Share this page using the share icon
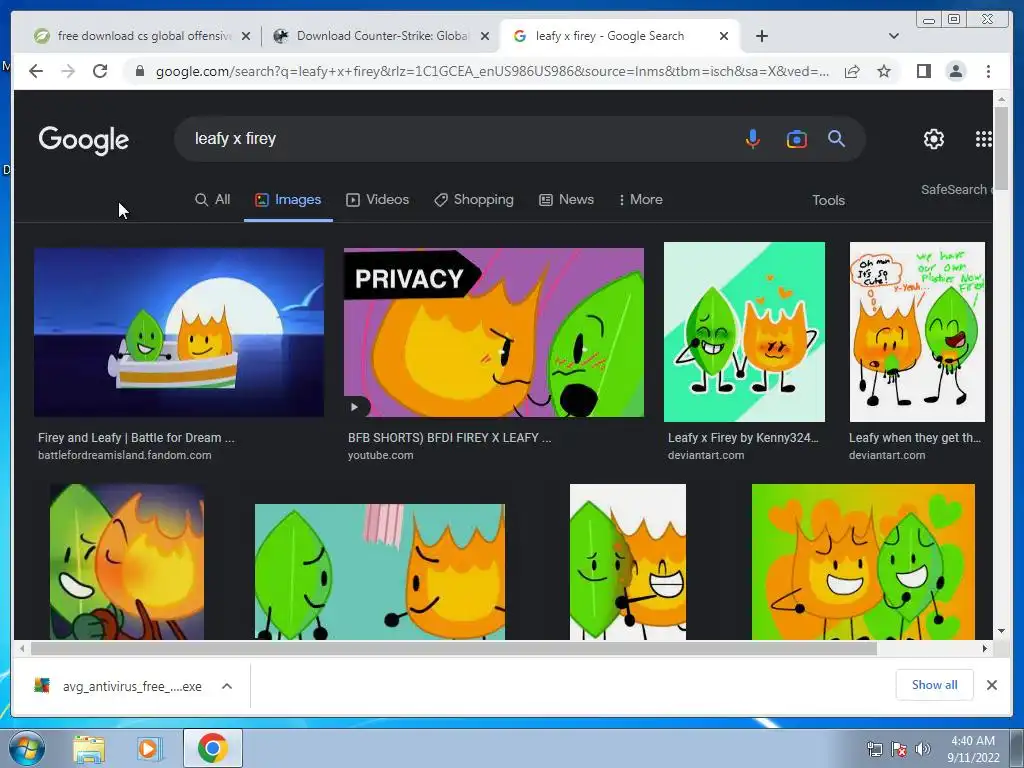Viewport: 1024px width, 768px height. coord(852,71)
